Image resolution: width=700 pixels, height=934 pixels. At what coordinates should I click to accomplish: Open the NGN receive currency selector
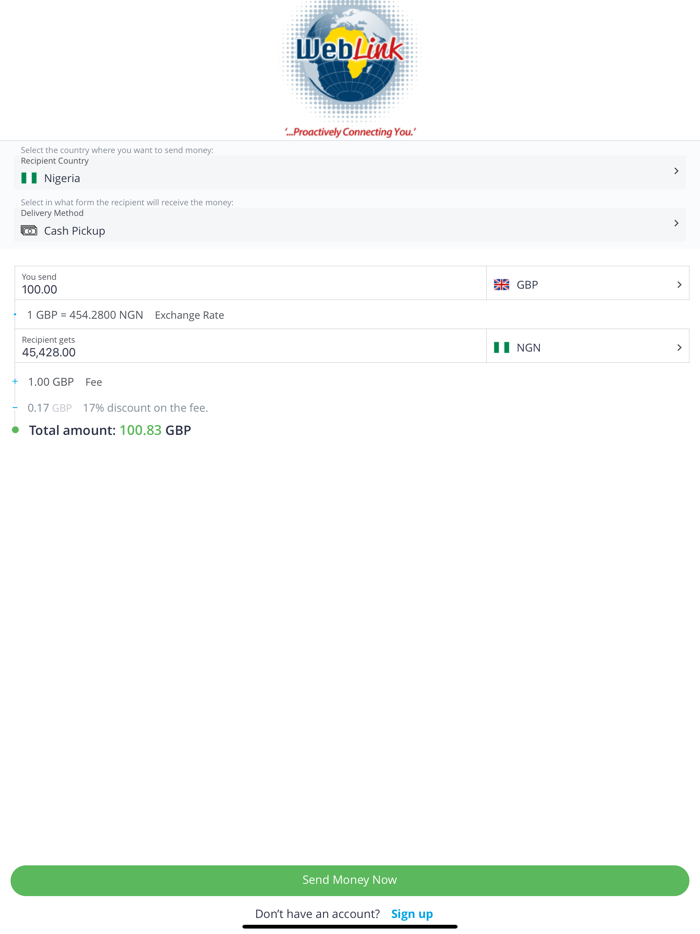click(678, 347)
